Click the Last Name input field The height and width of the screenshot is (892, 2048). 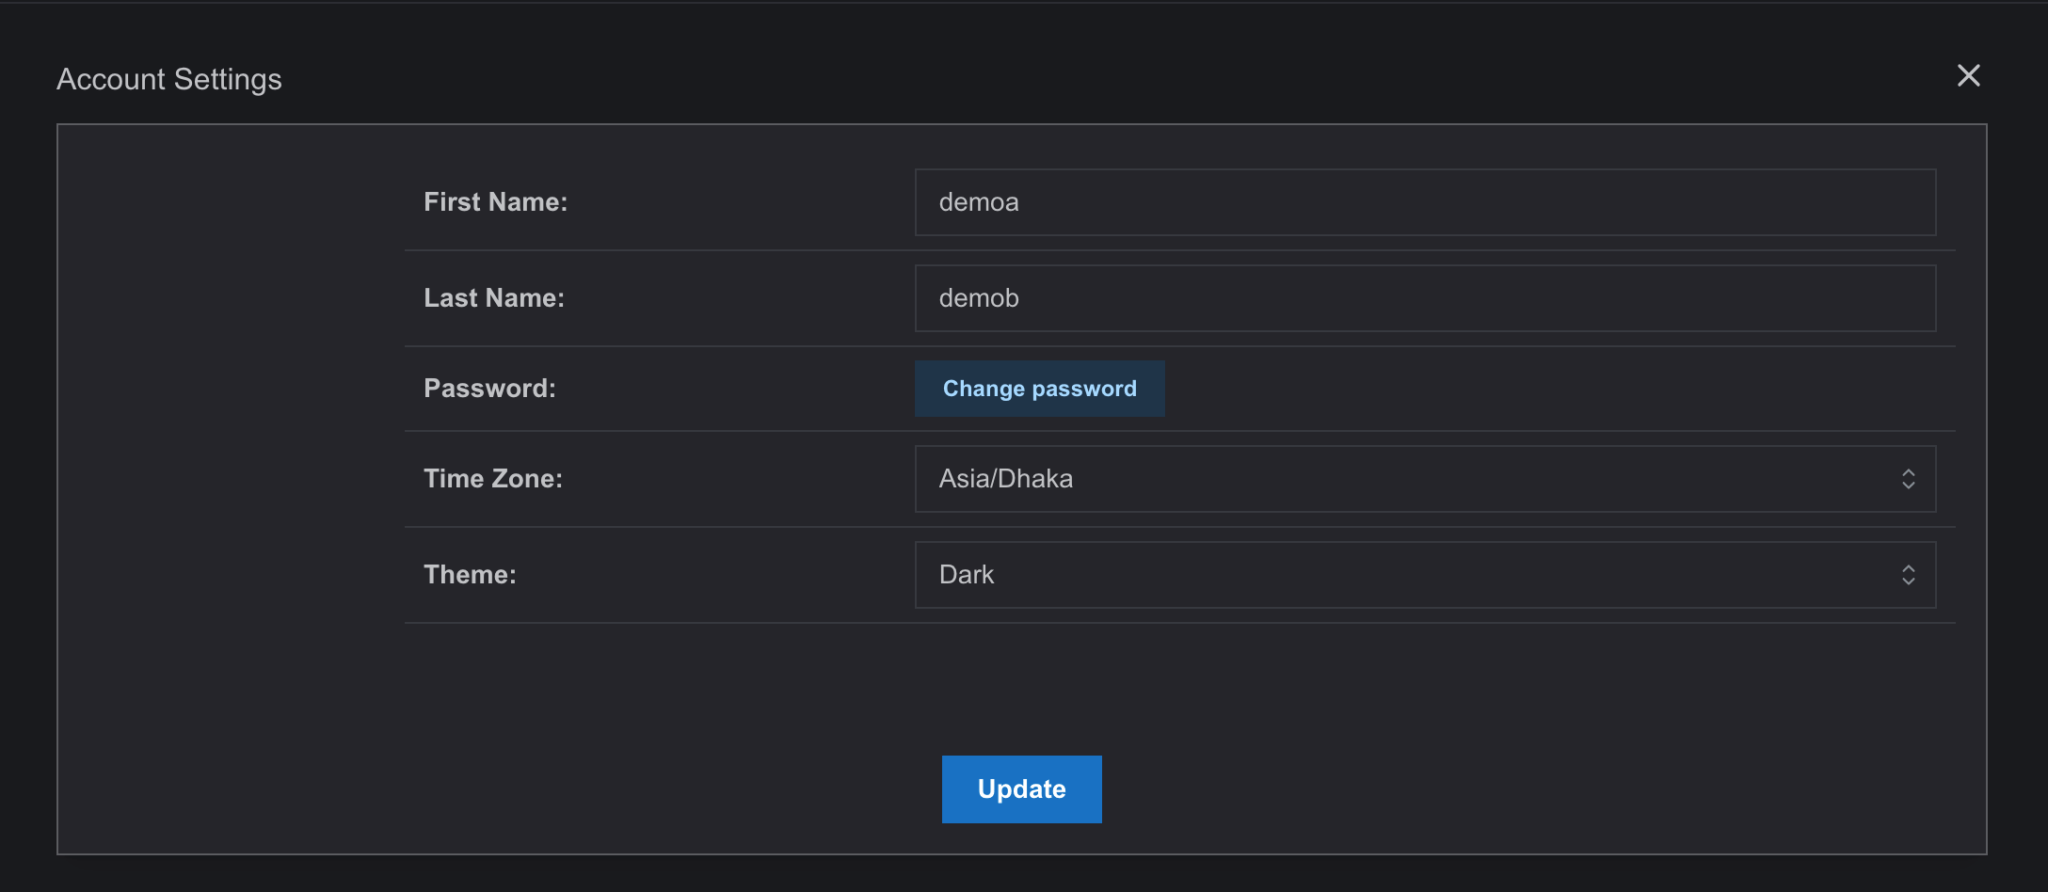(x=1425, y=298)
